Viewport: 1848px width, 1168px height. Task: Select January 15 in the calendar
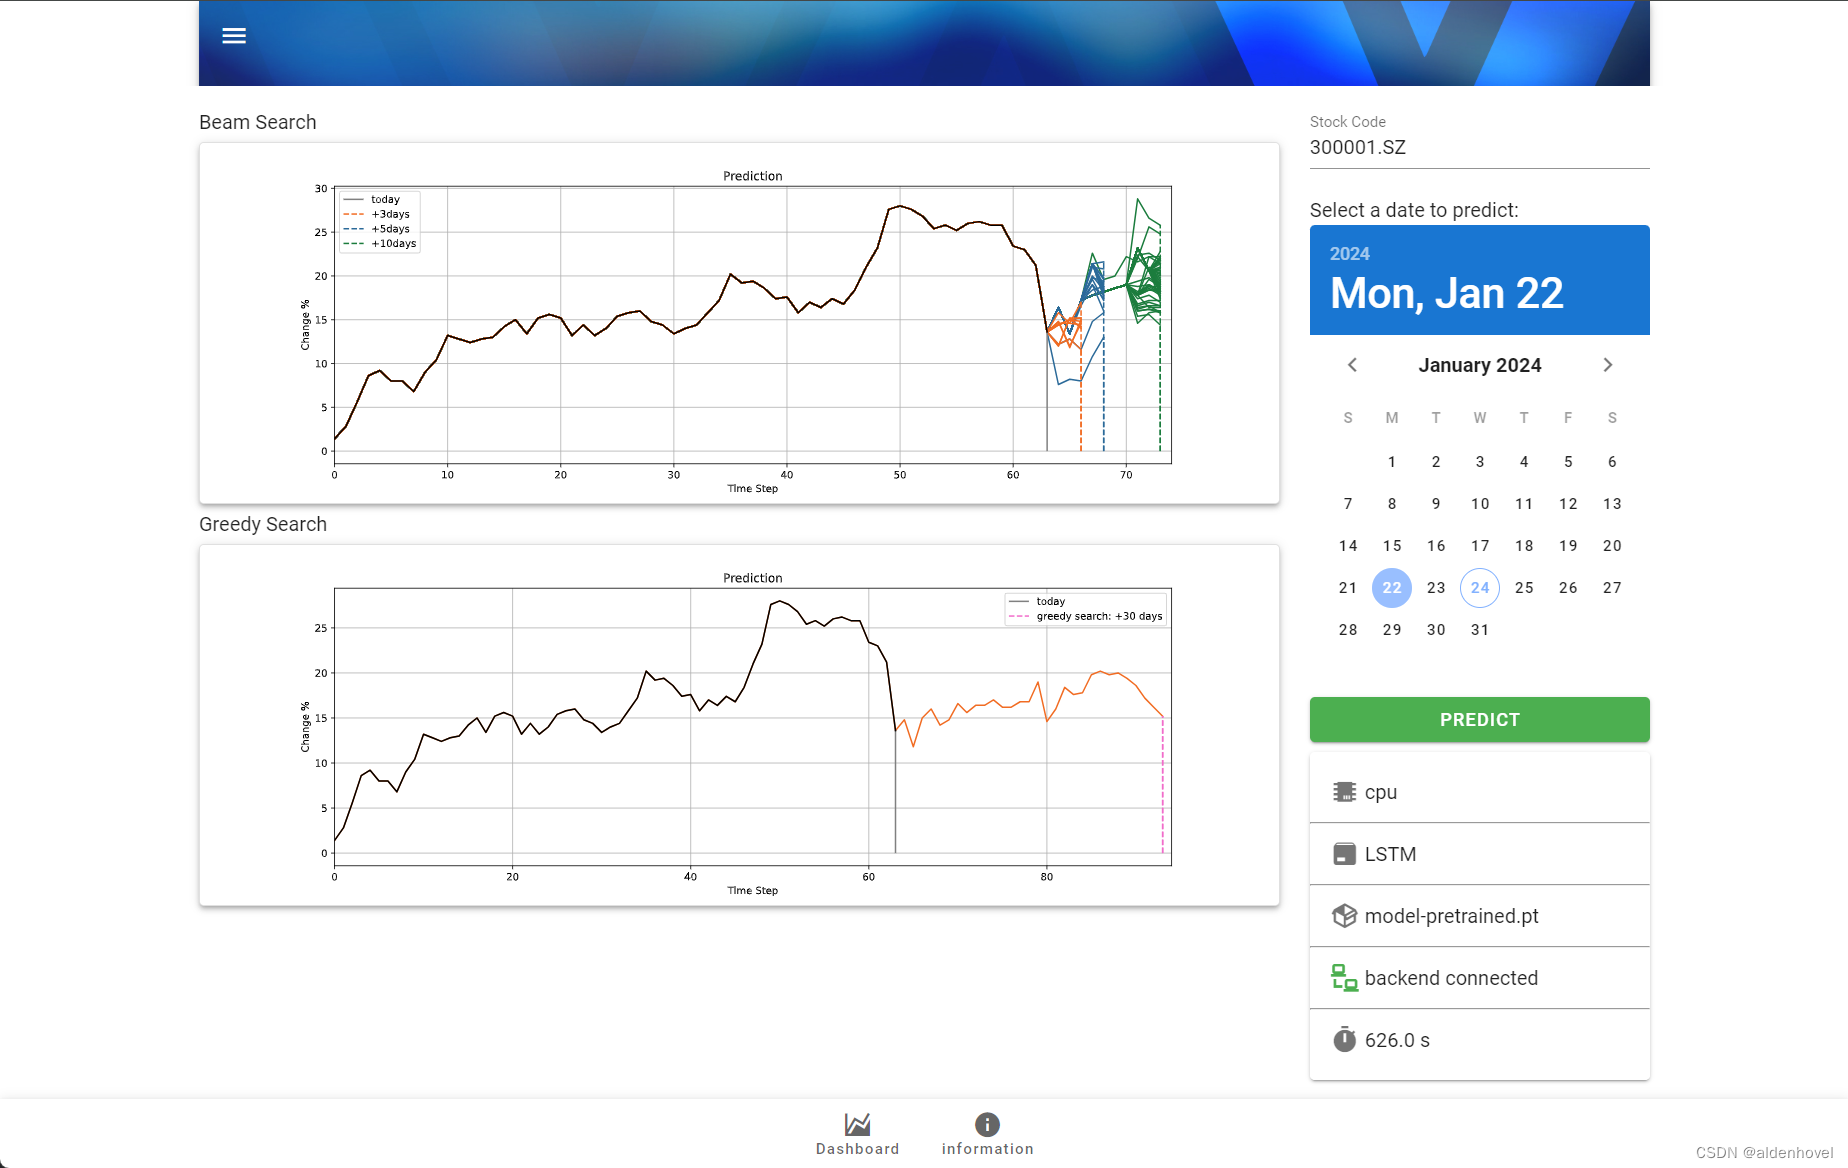point(1391,546)
